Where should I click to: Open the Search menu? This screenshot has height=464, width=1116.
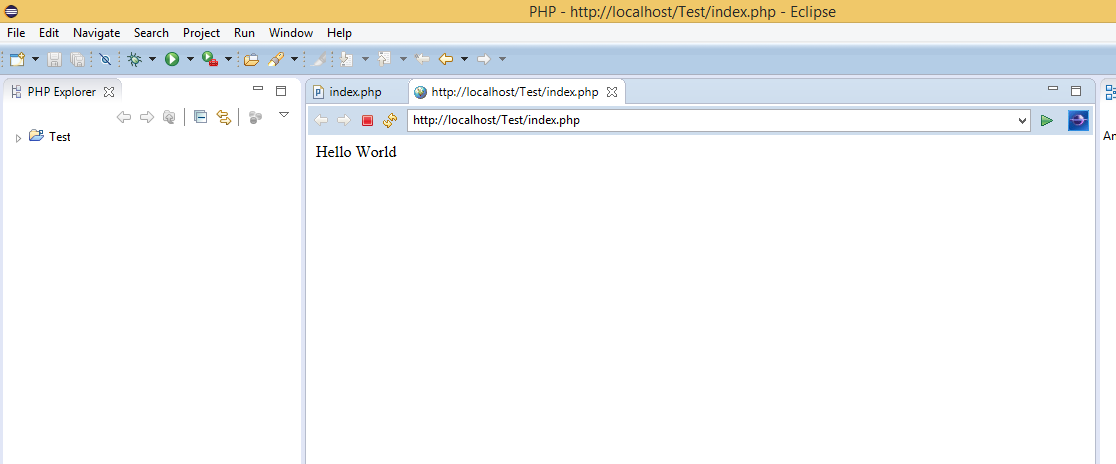152,33
